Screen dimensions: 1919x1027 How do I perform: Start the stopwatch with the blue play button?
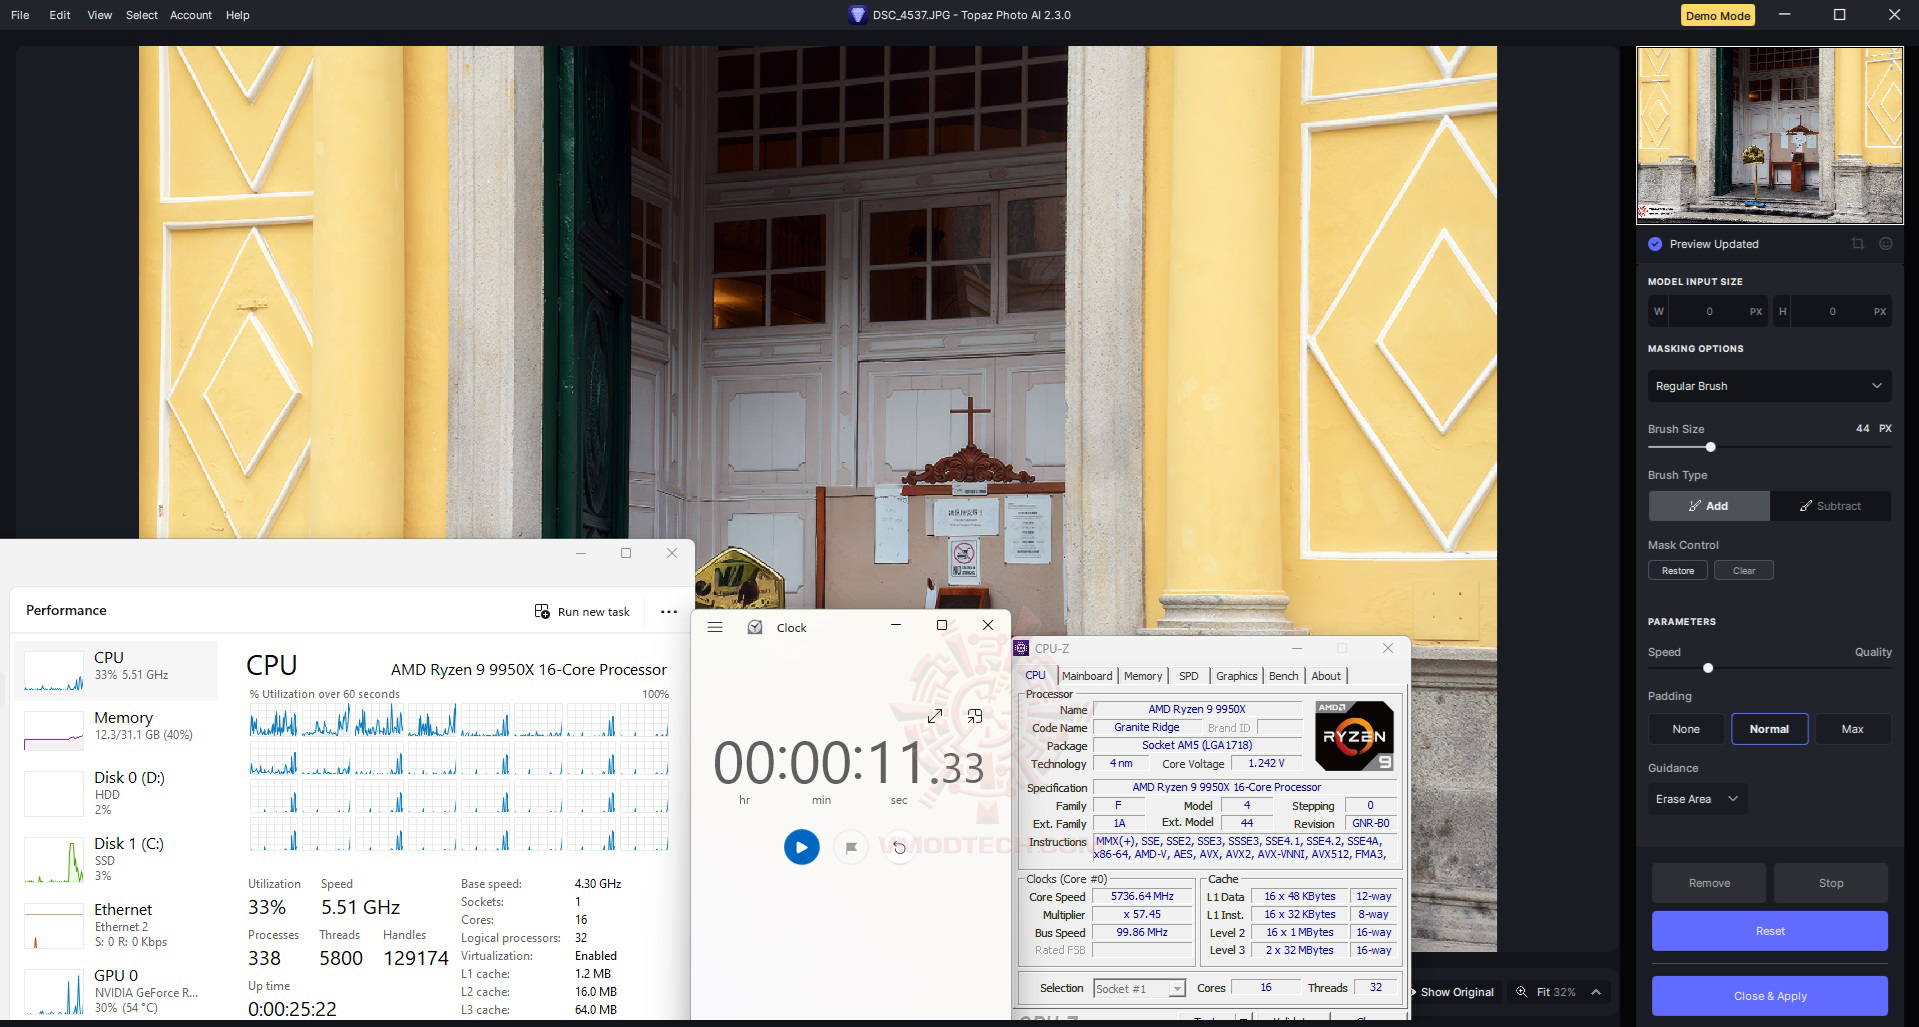coord(801,847)
